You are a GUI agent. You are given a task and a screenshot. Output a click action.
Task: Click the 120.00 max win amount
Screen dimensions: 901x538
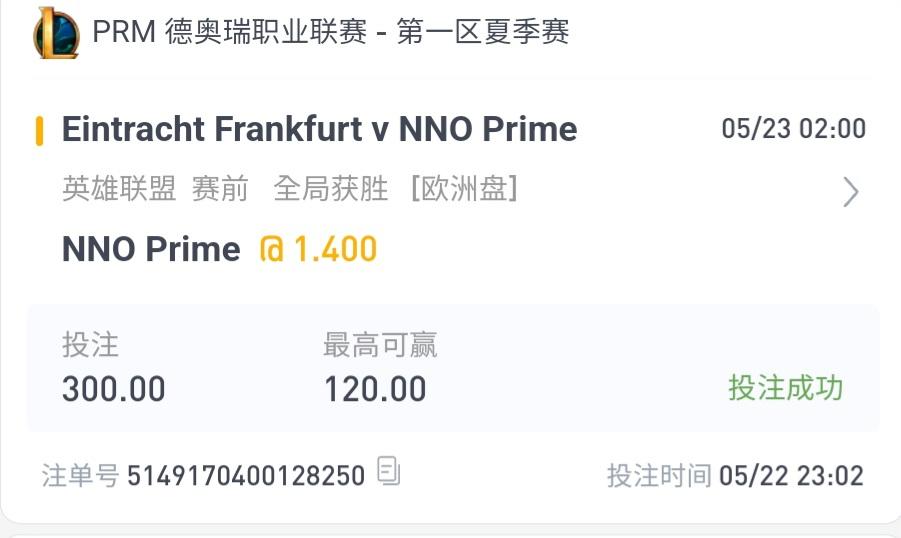(x=375, y=389)
